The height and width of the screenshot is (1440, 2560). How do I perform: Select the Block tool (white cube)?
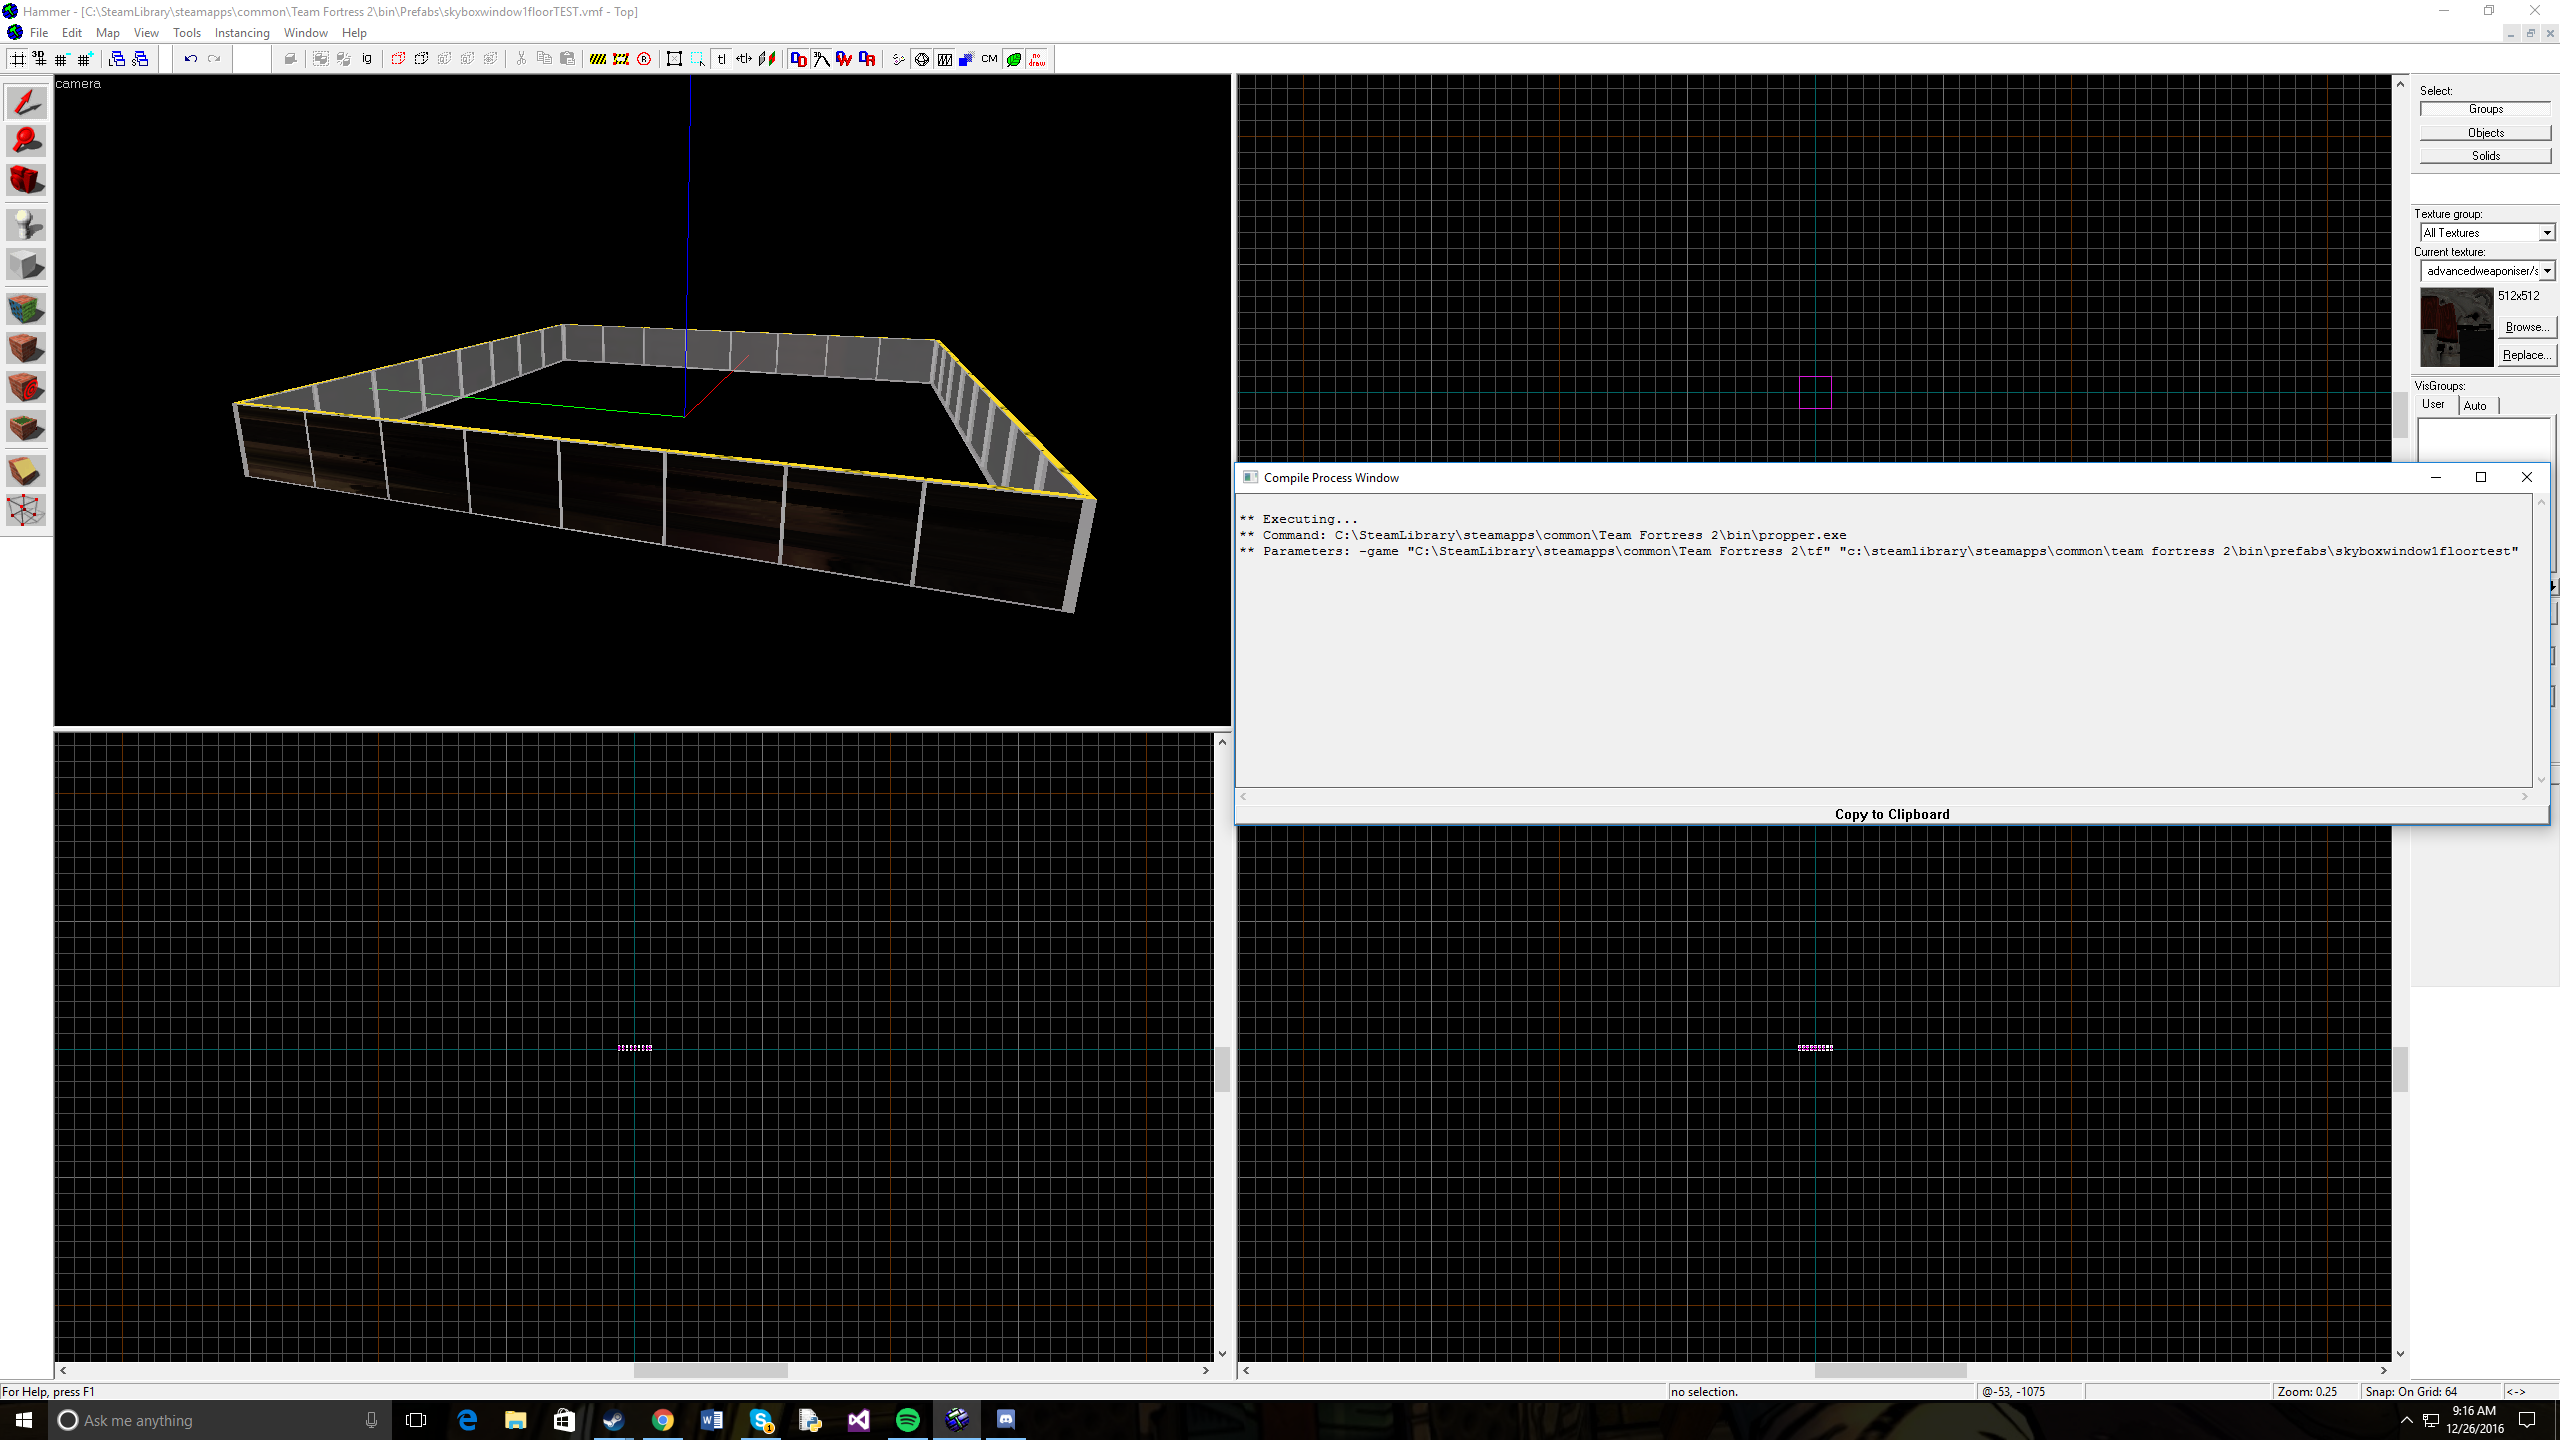pos(26,265)
